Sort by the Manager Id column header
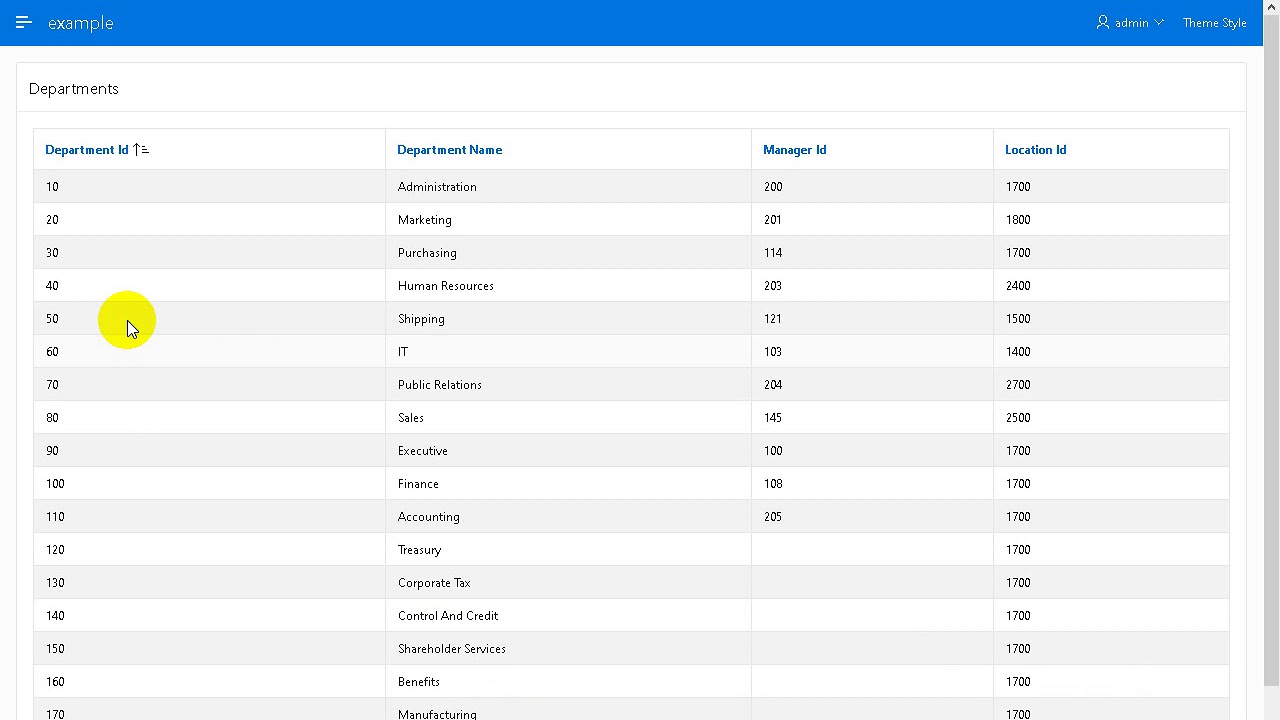The image size is (1280, 720). [x=795, y=150]
